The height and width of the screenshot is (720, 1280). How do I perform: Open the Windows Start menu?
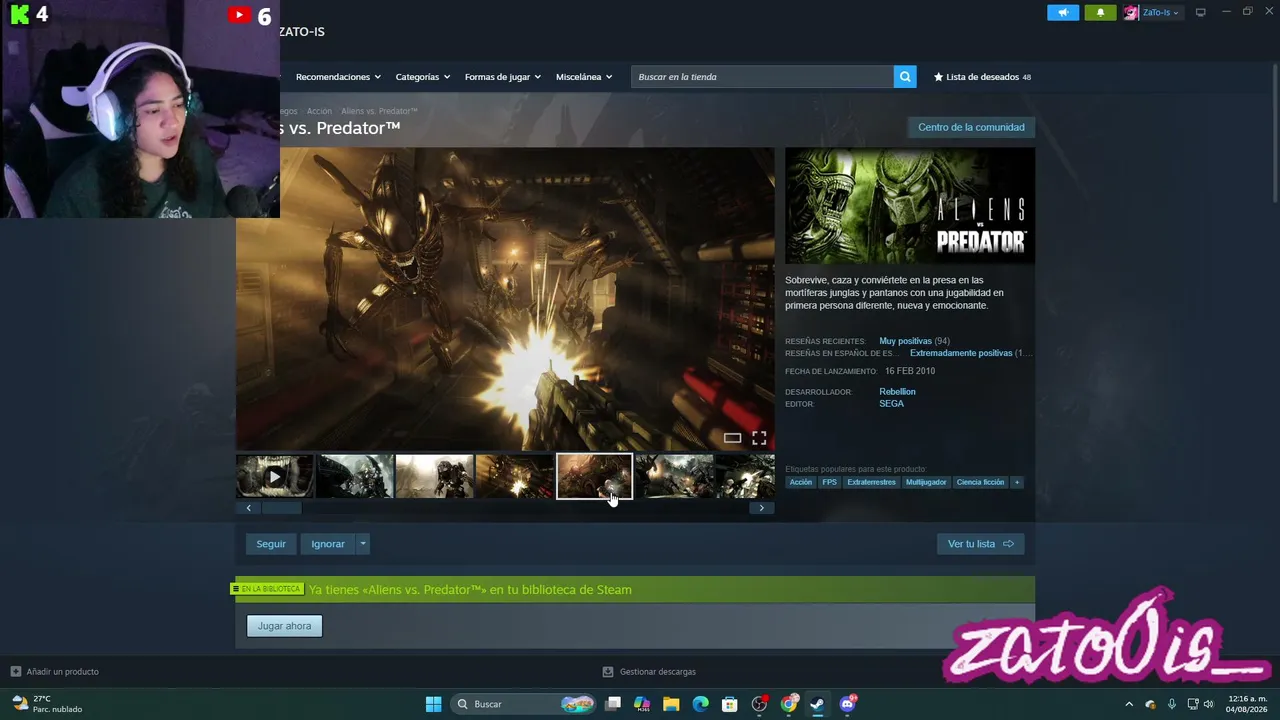433,704
